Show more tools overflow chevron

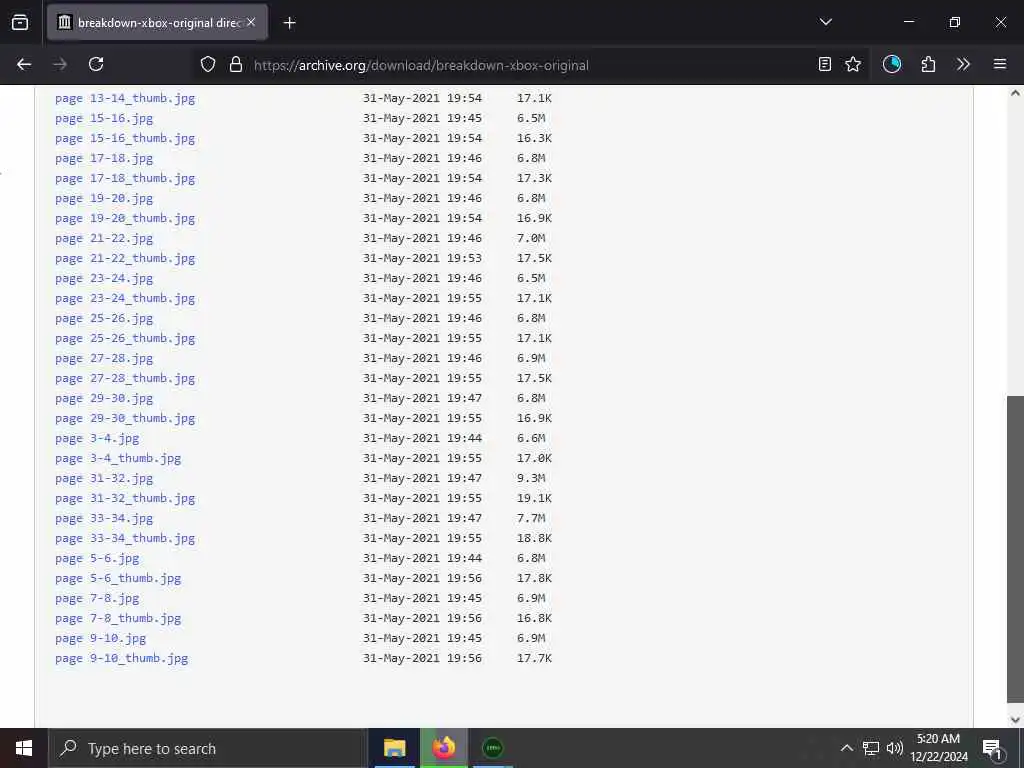(x=963, y=64)
